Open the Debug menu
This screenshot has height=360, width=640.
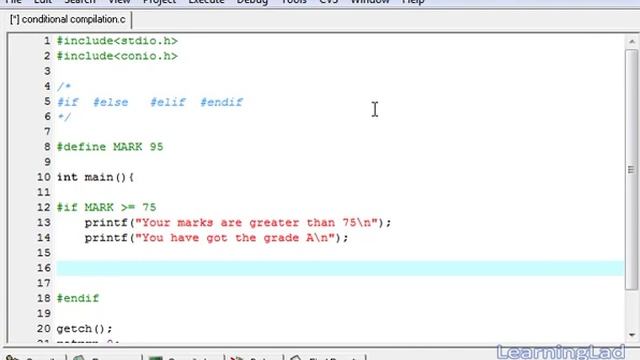252,2
